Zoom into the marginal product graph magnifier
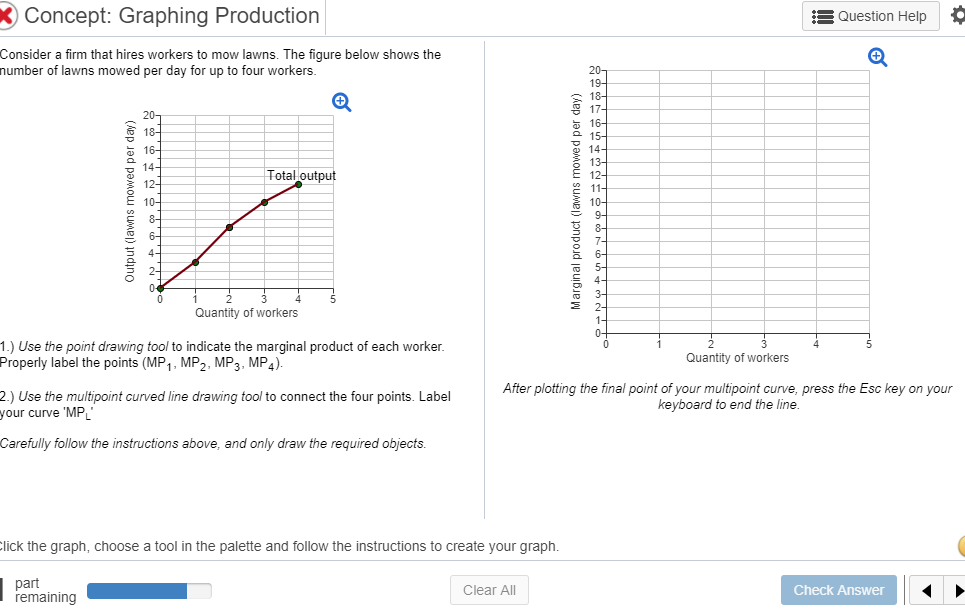This screenshot has width=965, height=612. pos(877,57)
